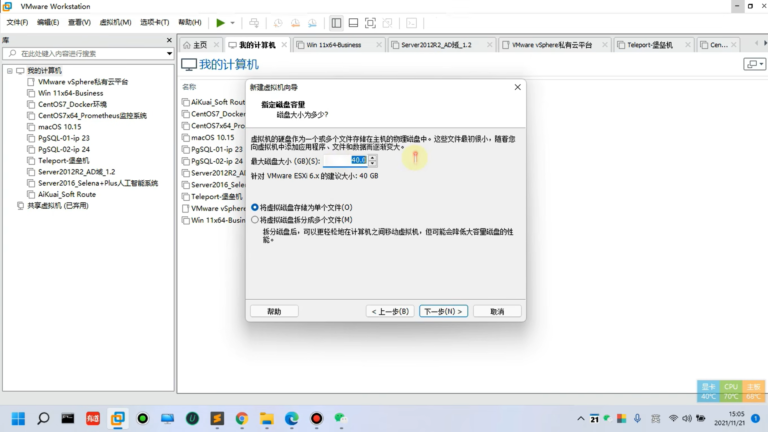Toggle the show library panel toolbar icon
The width and height of the screenshot is (768, 432).
pos(336,23)
